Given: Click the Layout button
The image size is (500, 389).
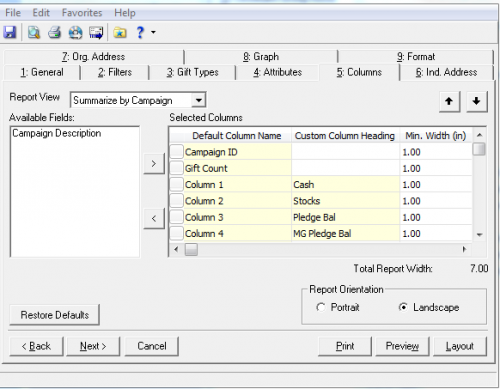Looking at the screenshot, I should 460,346.
